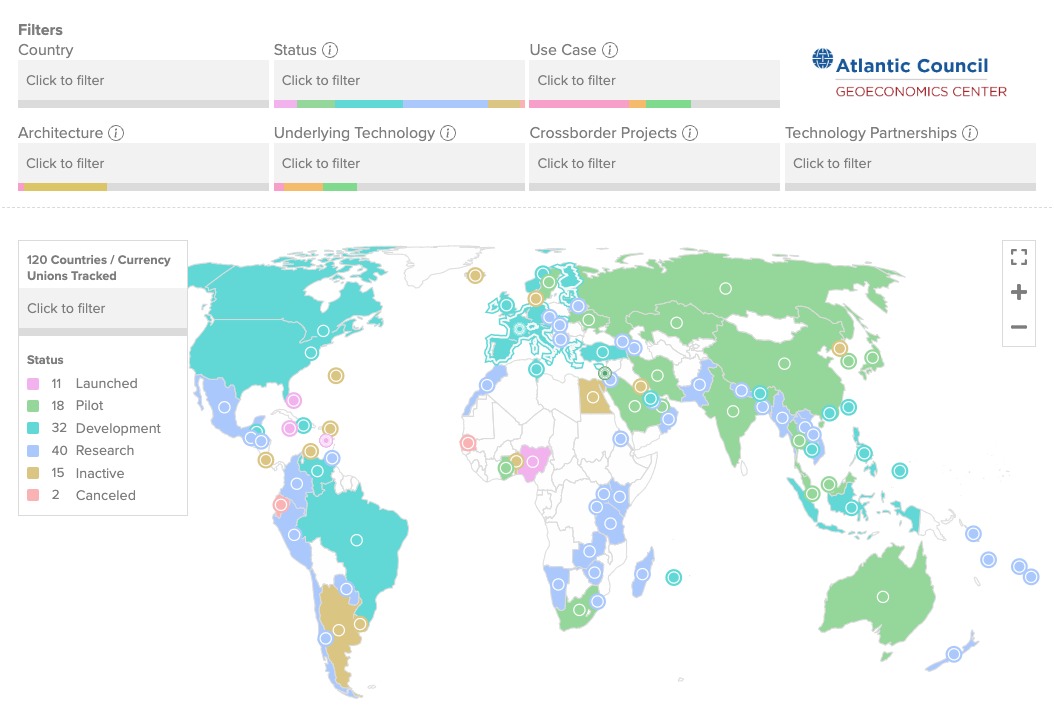Open the Use Case filter dropdown
Viewport: 1054px width, 708px height.
point(654,80)
